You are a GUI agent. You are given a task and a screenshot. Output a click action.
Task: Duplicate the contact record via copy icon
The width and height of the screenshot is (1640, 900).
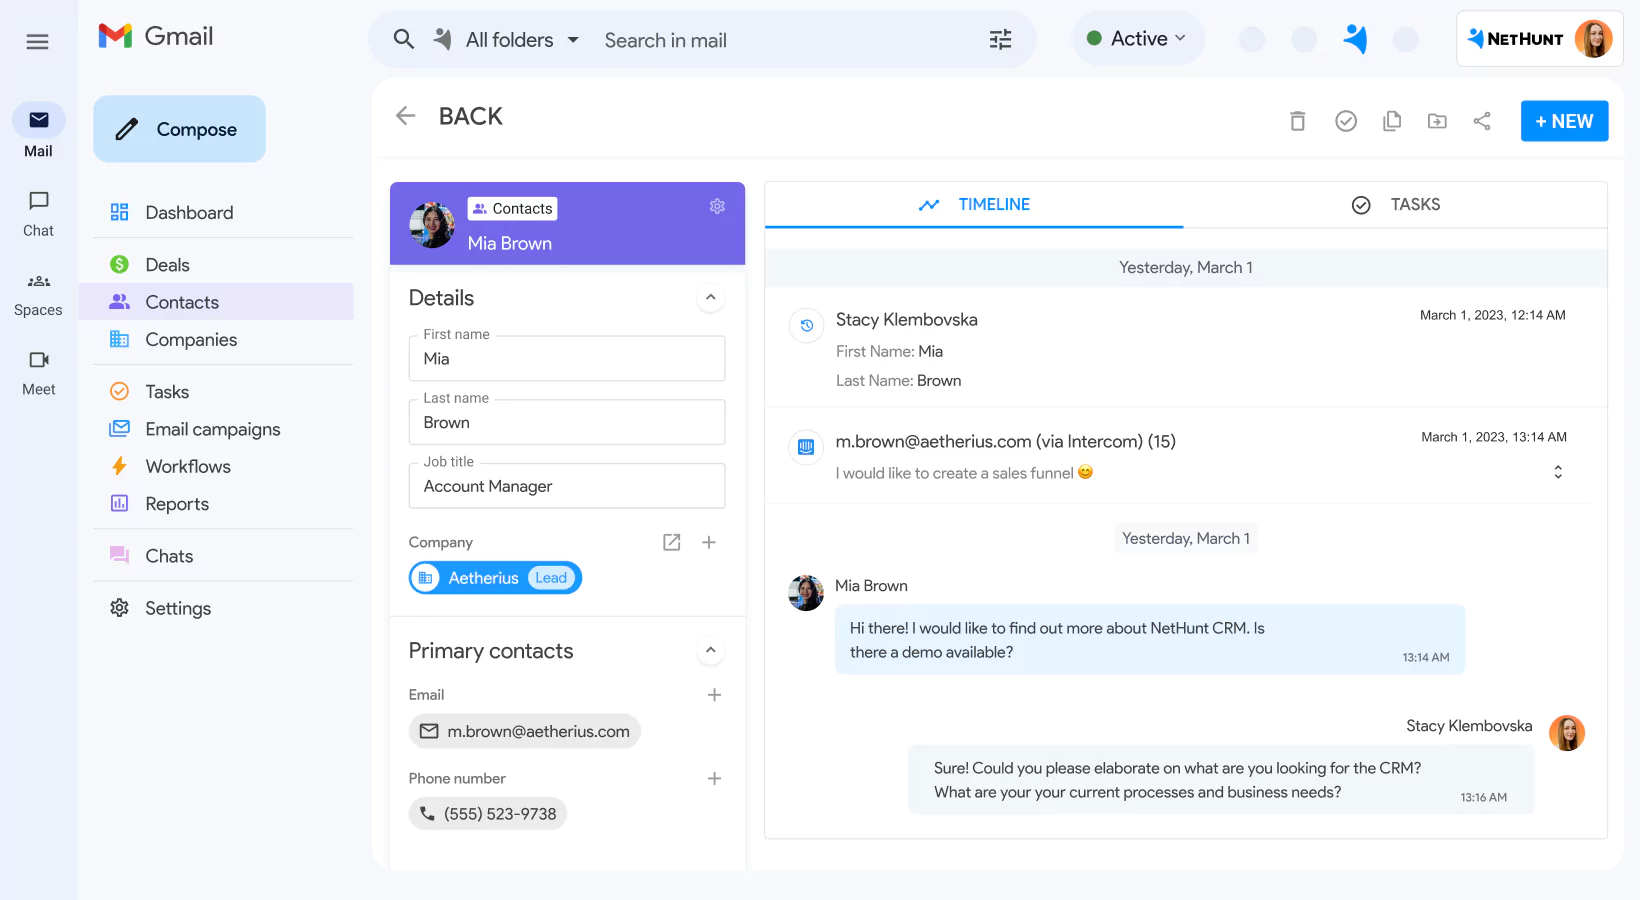[1391, 120]
